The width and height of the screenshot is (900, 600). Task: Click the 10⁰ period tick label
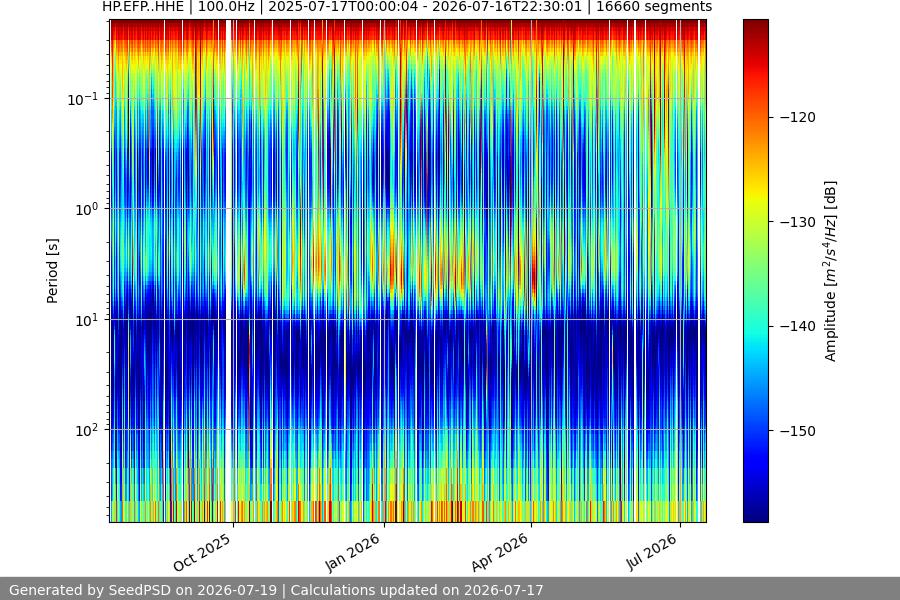coord(87,209)
